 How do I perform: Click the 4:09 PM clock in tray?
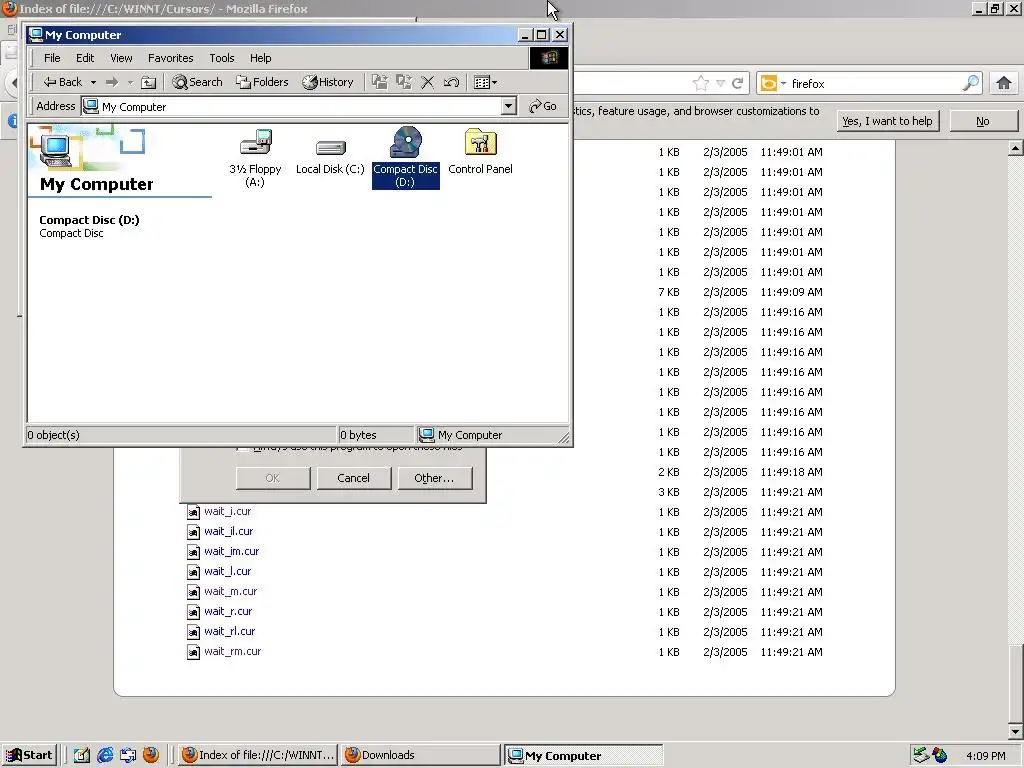(985, 756)
